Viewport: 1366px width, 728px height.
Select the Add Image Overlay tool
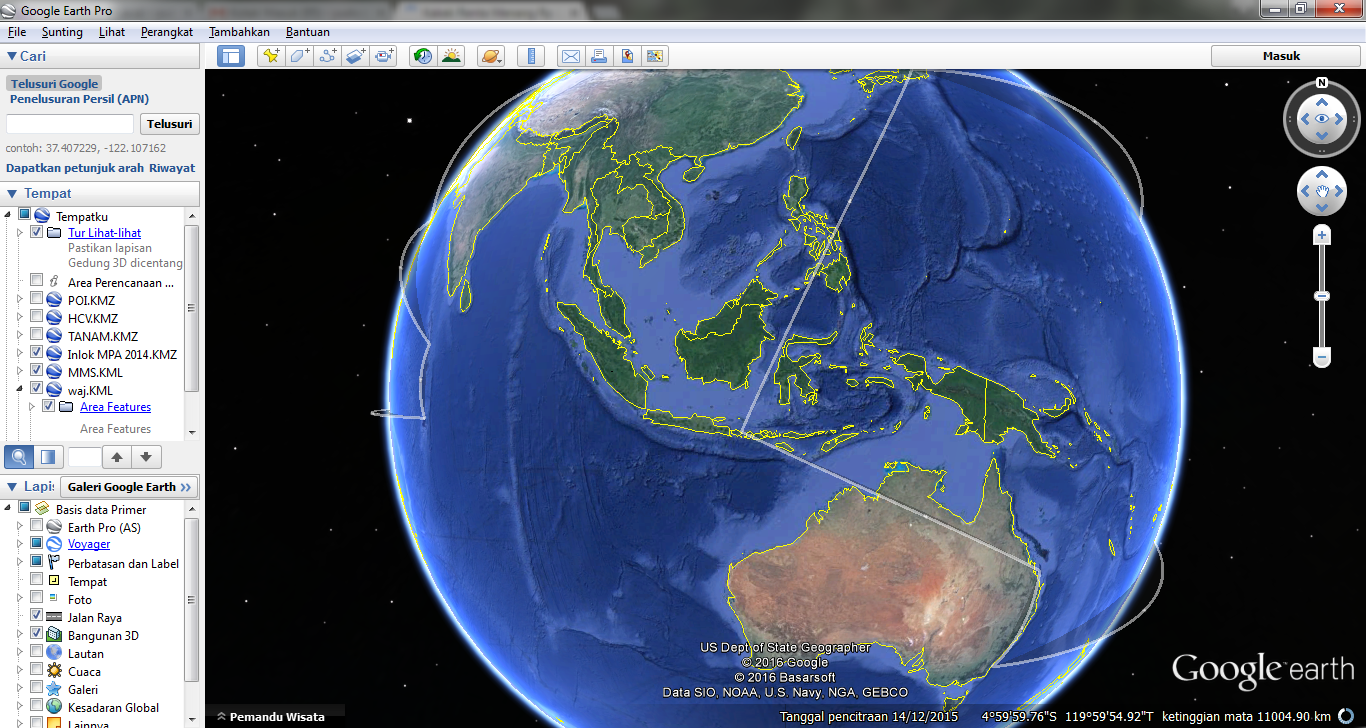[x=356, y=56]
